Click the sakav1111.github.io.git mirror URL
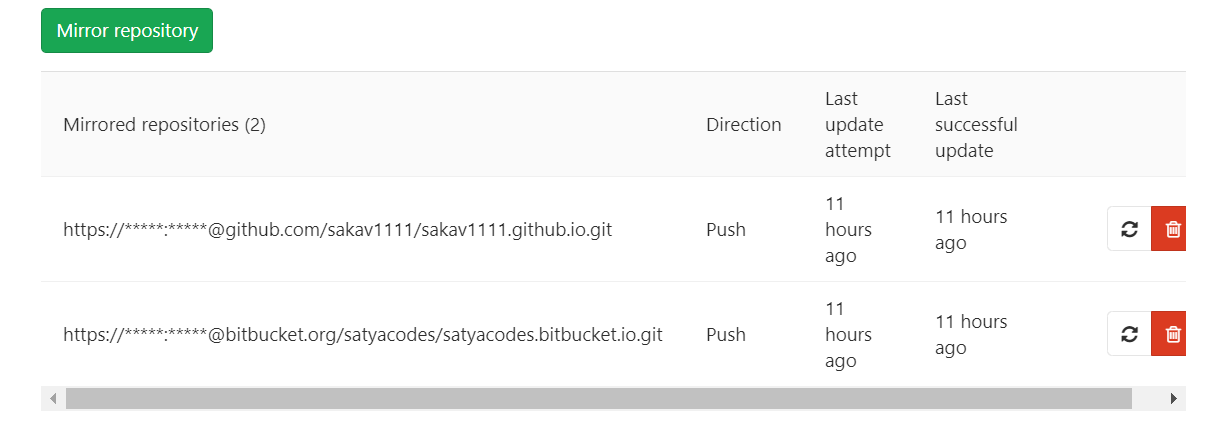Viewport: 1216px width, 431px height. [x=337, y=230]
